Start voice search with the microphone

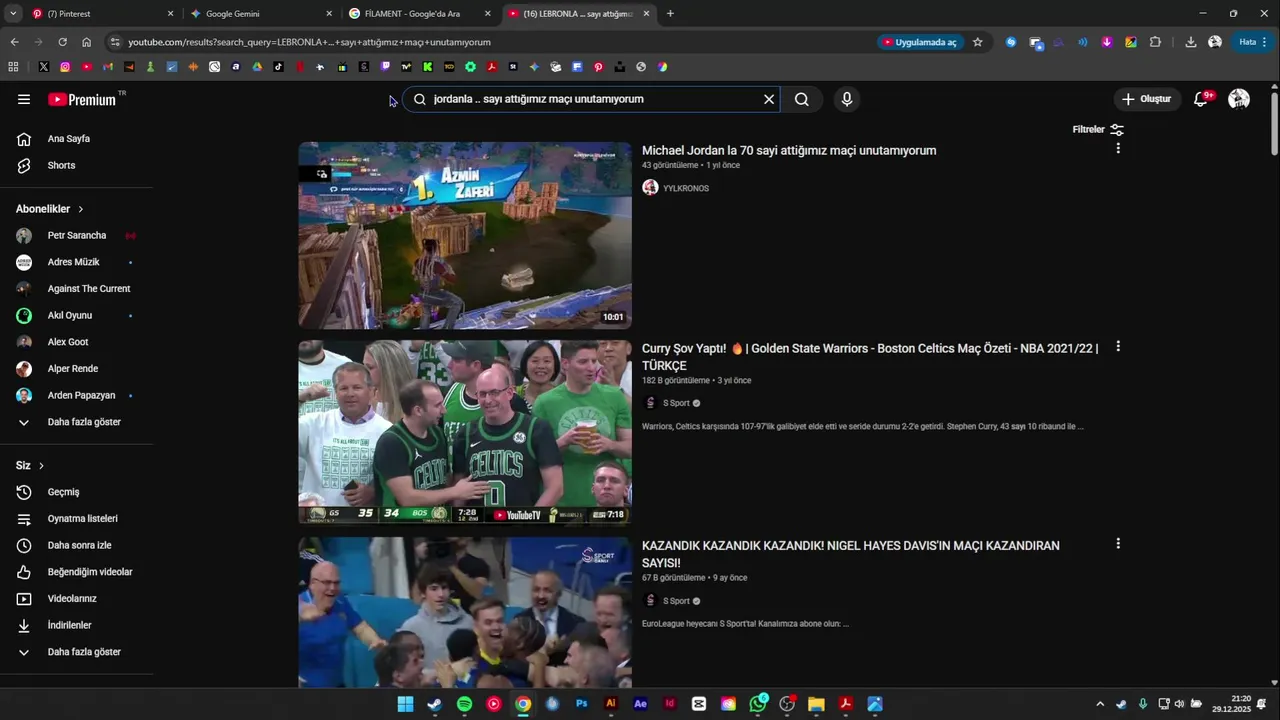point(847,99)
